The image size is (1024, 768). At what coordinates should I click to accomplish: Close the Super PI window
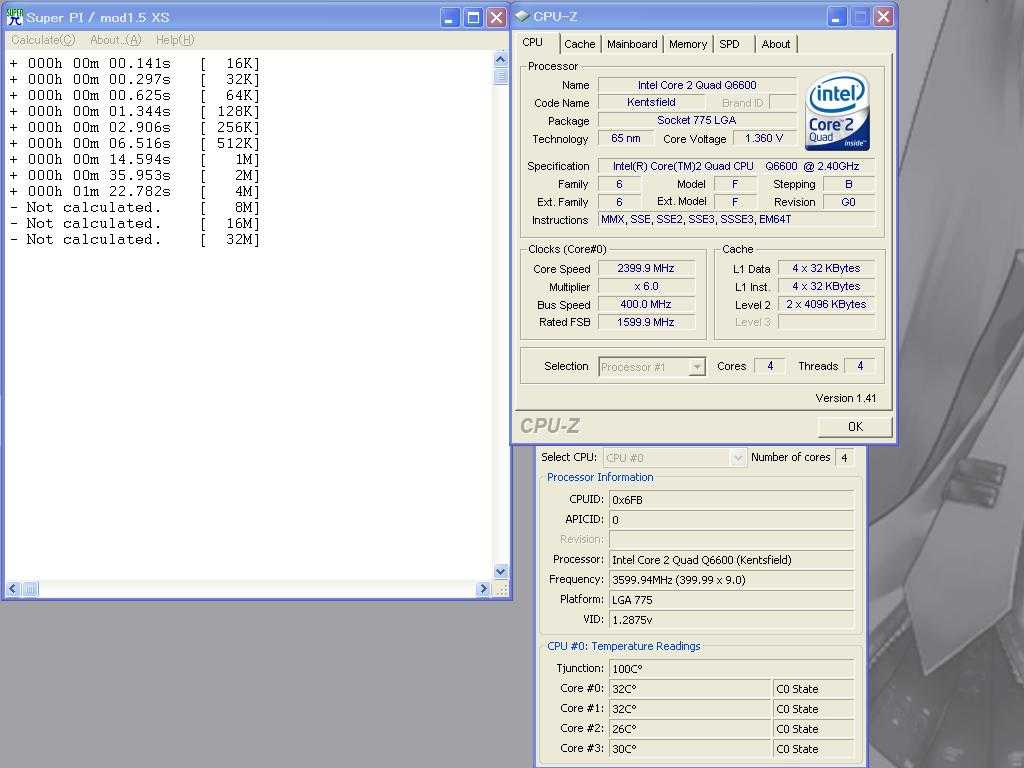pyautogui.click(x=496, y=18)
